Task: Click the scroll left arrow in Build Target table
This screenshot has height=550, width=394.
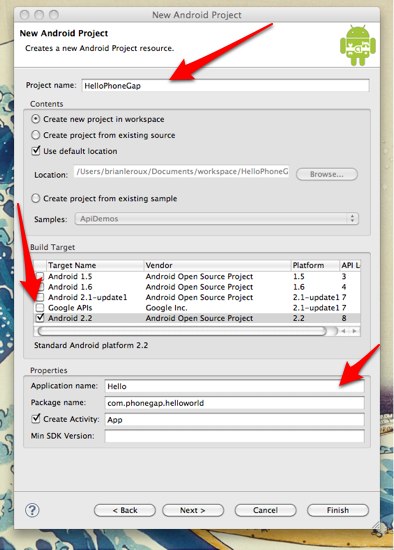Action: [344, 331]
